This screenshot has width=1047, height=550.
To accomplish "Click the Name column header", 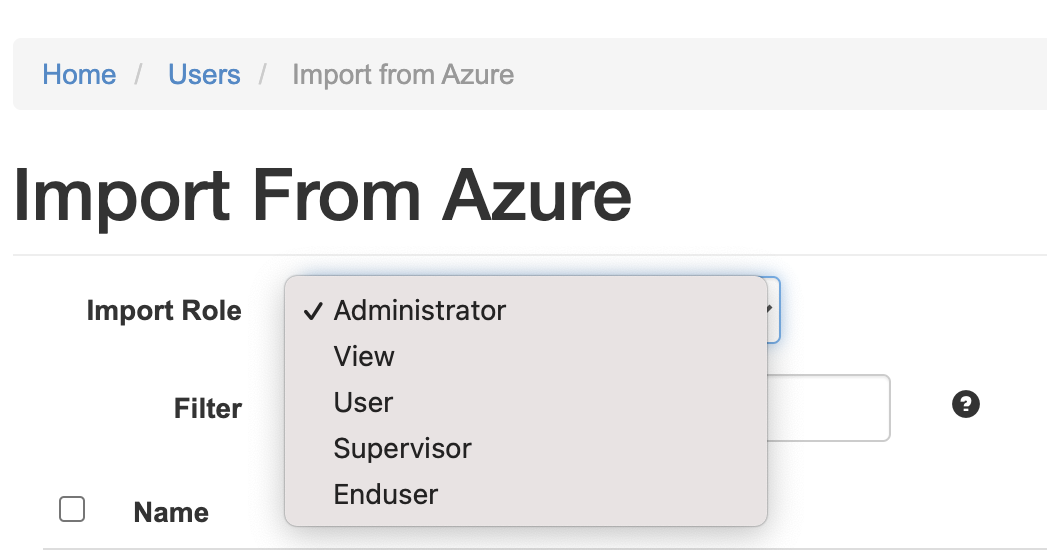I will pos(171,513).
